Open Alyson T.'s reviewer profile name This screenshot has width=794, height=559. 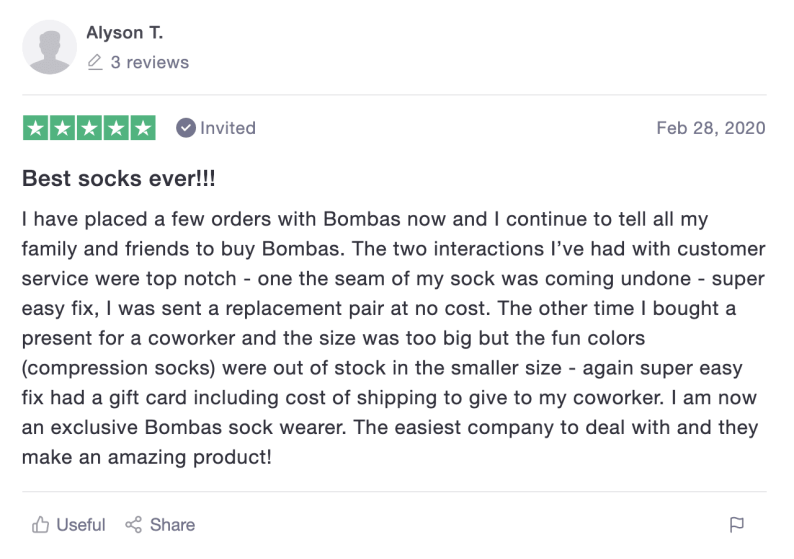pyautogui.click(x=124, y=33)
